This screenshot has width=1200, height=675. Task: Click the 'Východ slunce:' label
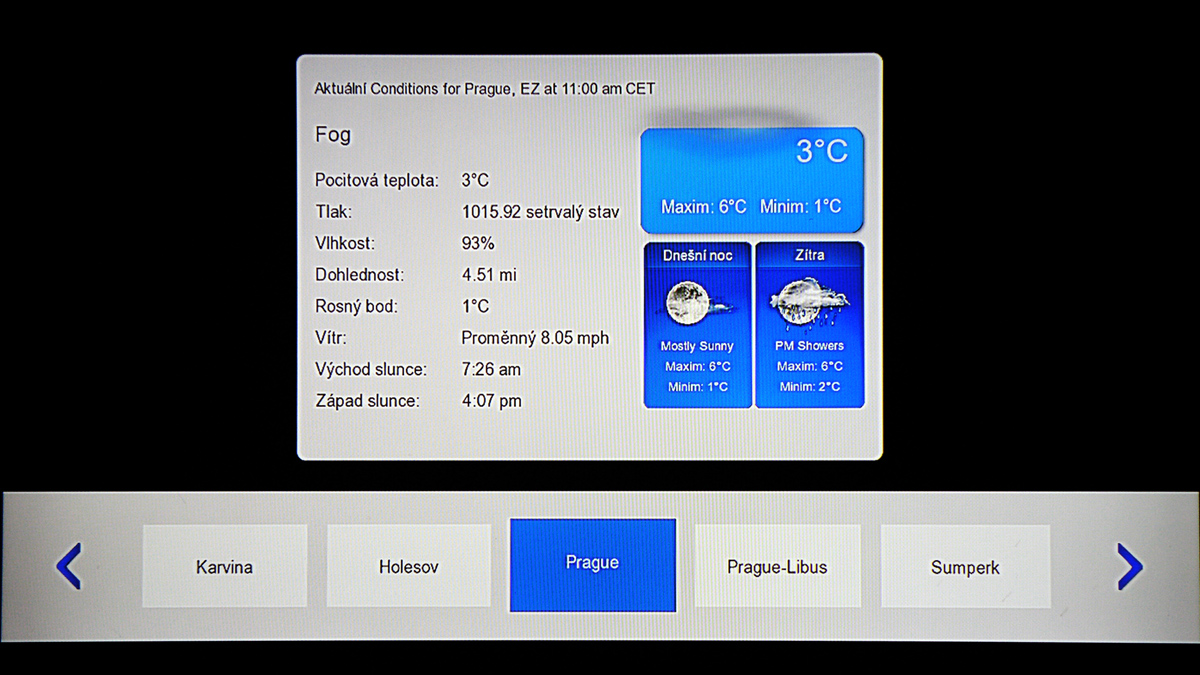[371, 369]
